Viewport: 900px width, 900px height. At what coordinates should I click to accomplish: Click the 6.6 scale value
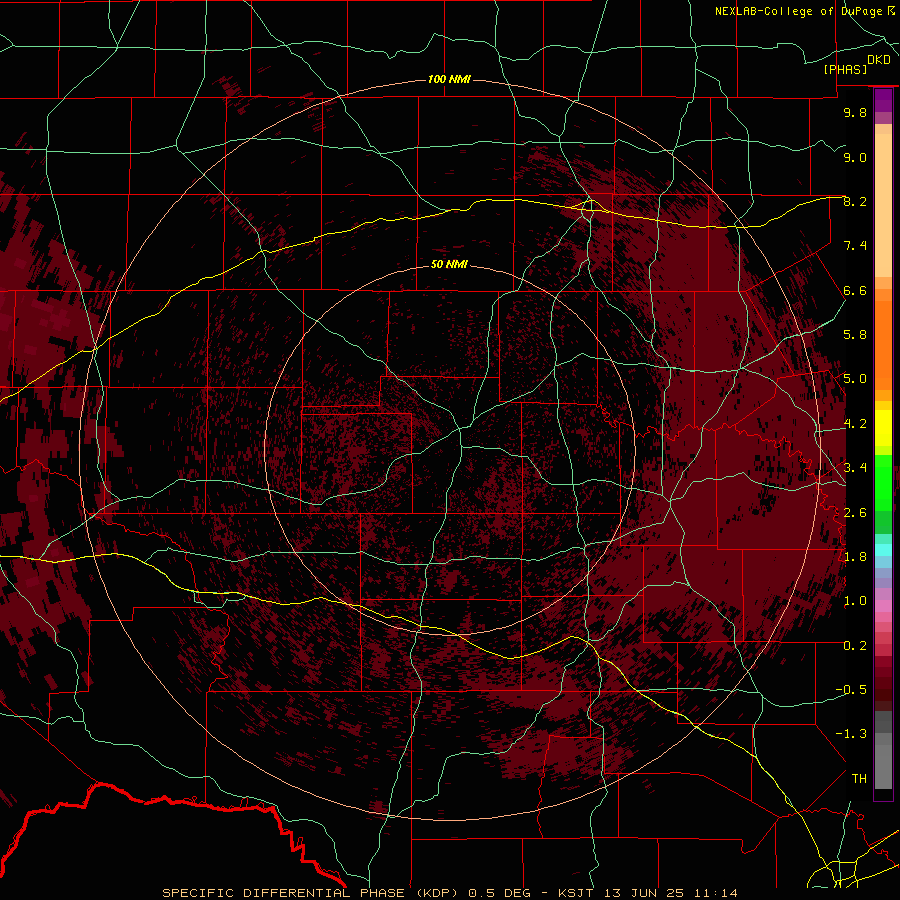pos(855,290)
